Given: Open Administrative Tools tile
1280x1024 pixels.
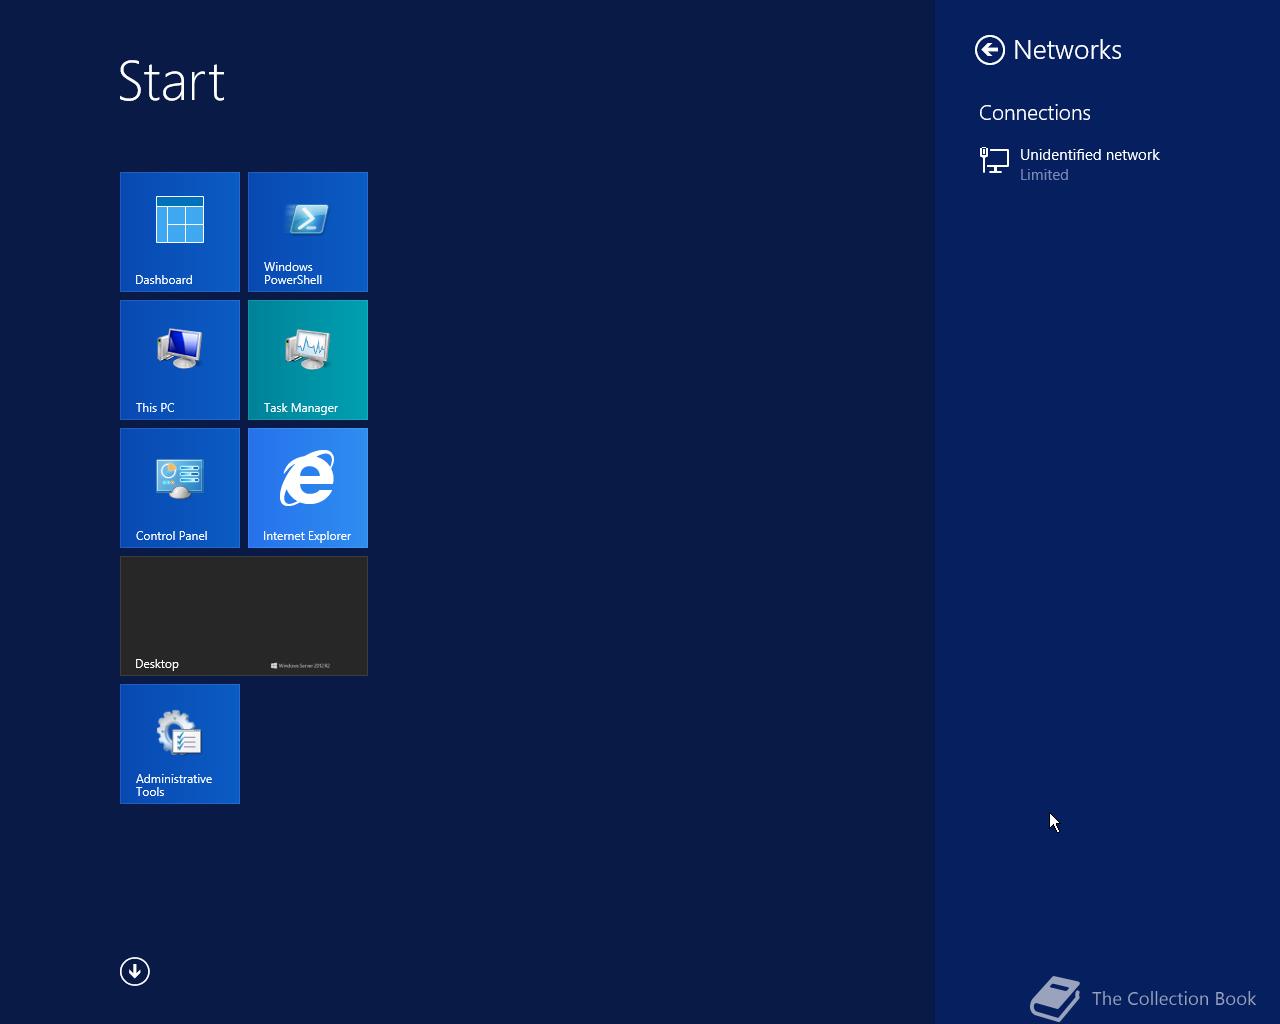Looking at the screenshot, I should pos(180,744).
